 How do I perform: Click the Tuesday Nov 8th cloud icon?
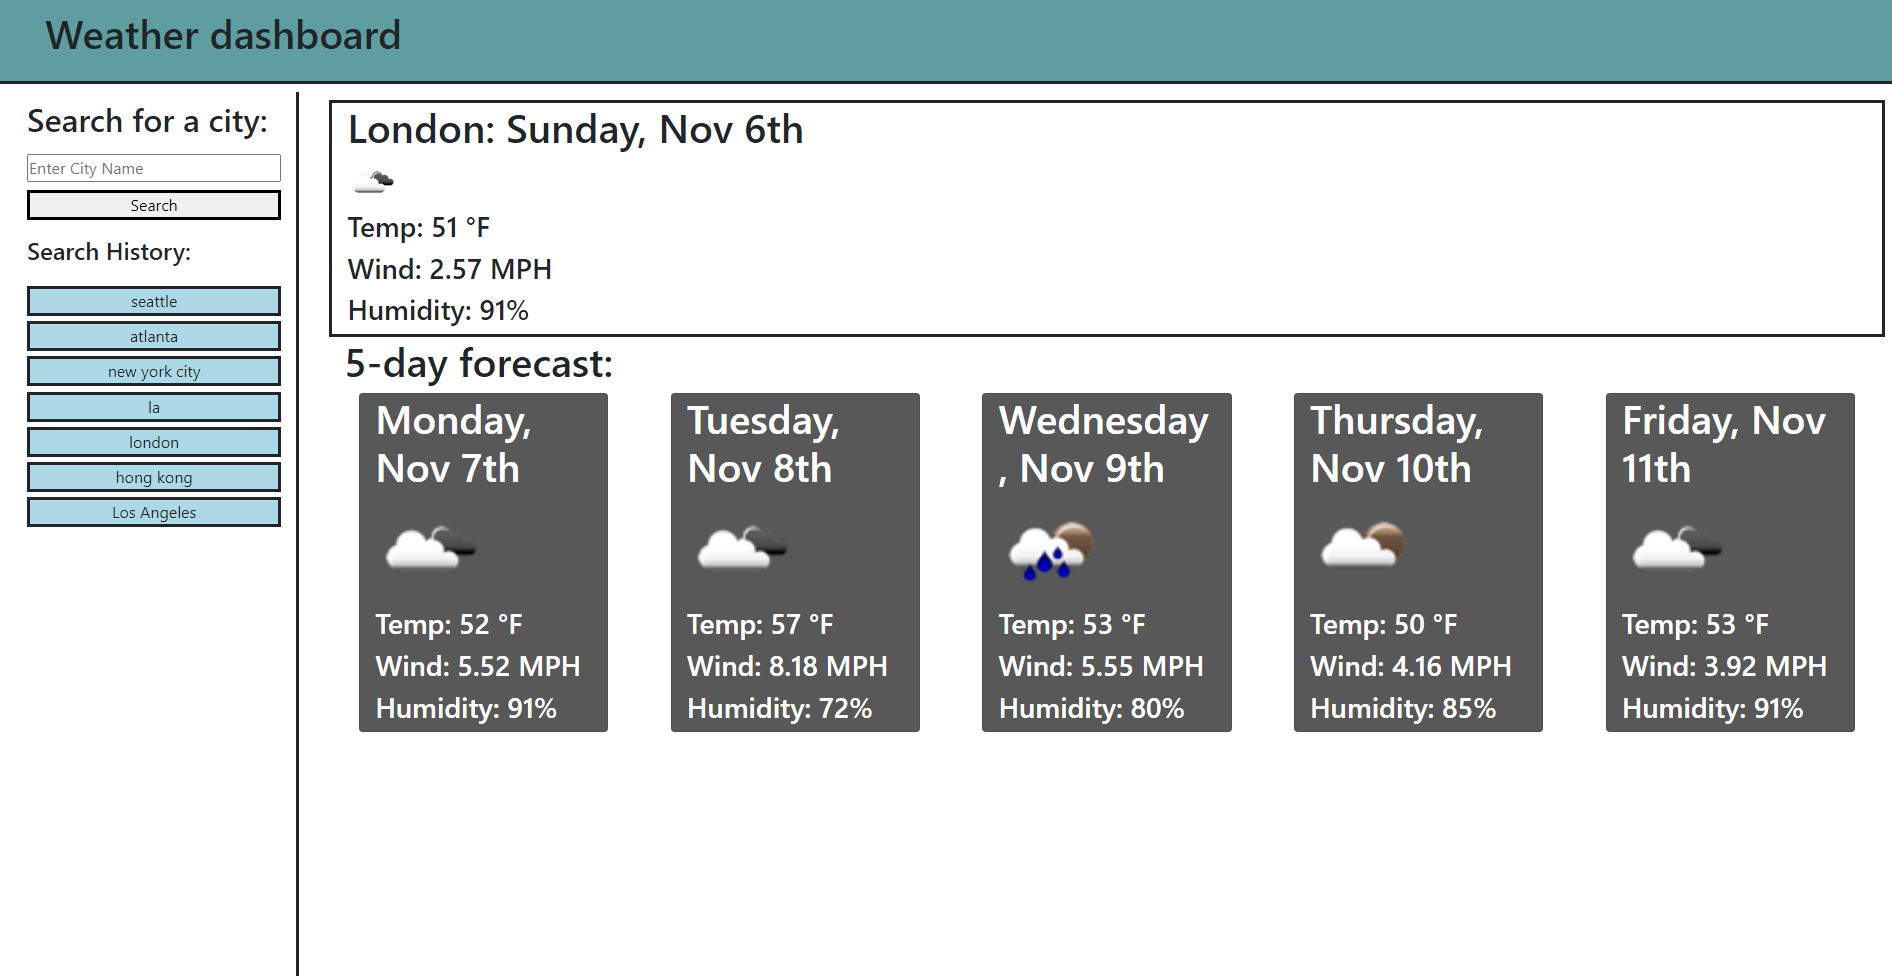pos(743,547)
